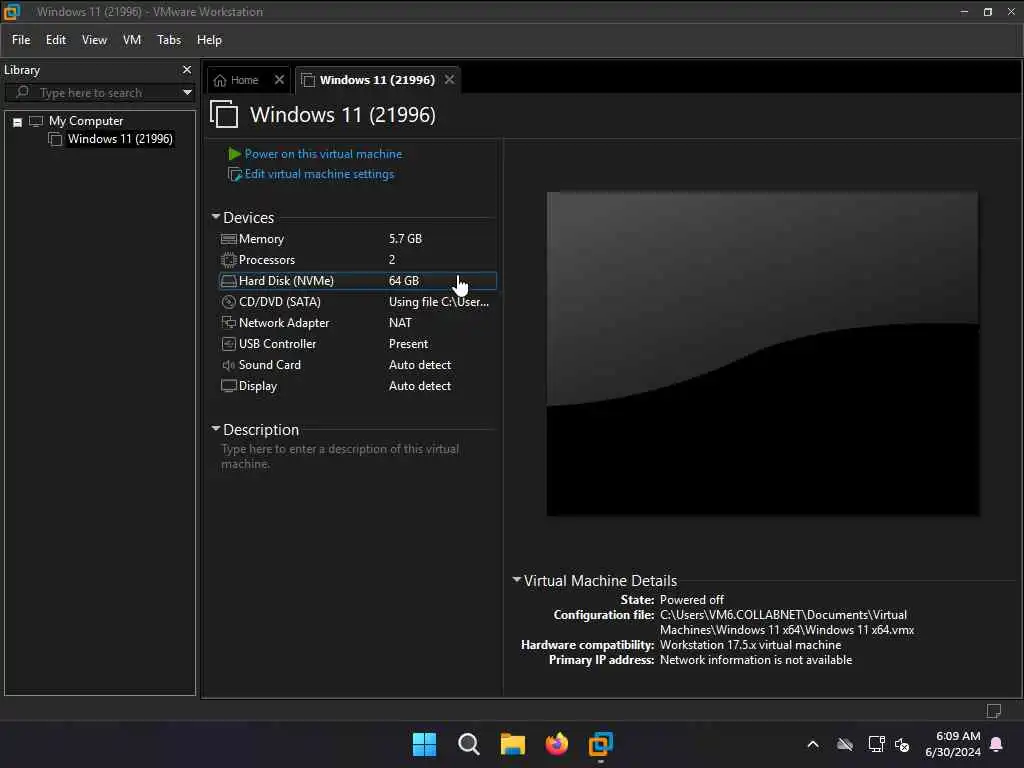
Task: Select My Computer in the library
Action: pos(86,121)
